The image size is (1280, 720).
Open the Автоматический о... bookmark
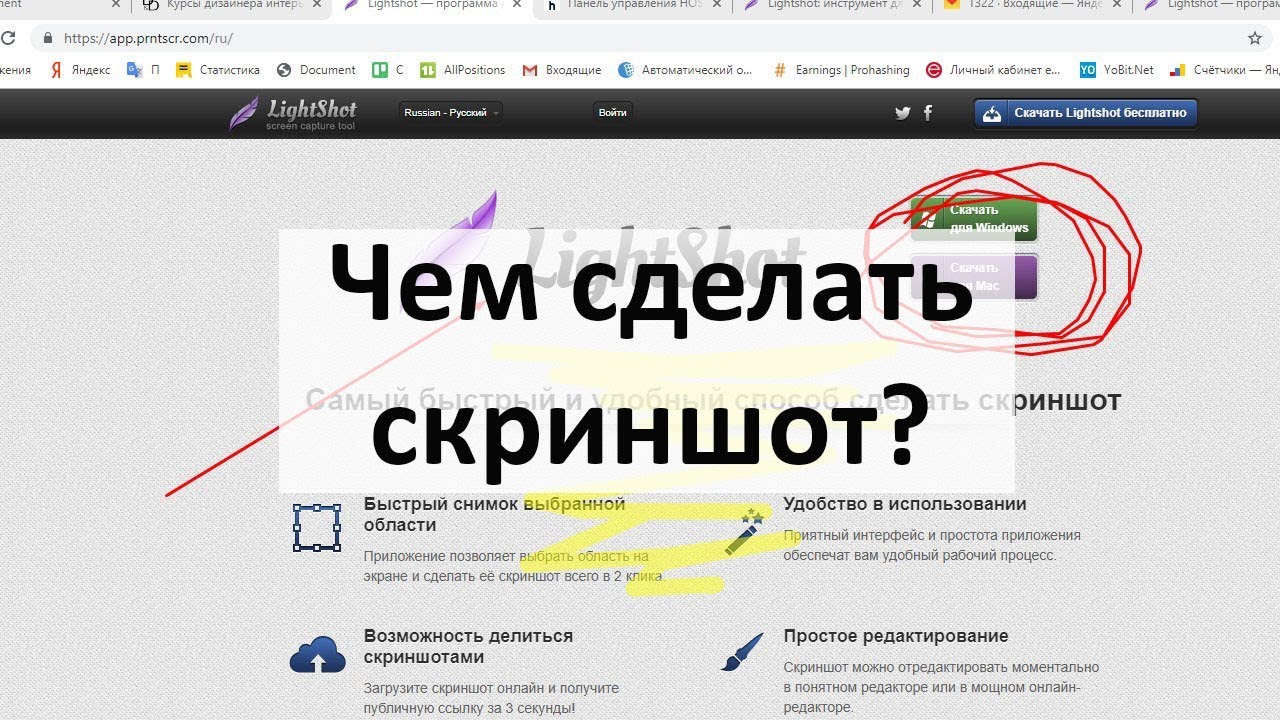tap(686, 70)
